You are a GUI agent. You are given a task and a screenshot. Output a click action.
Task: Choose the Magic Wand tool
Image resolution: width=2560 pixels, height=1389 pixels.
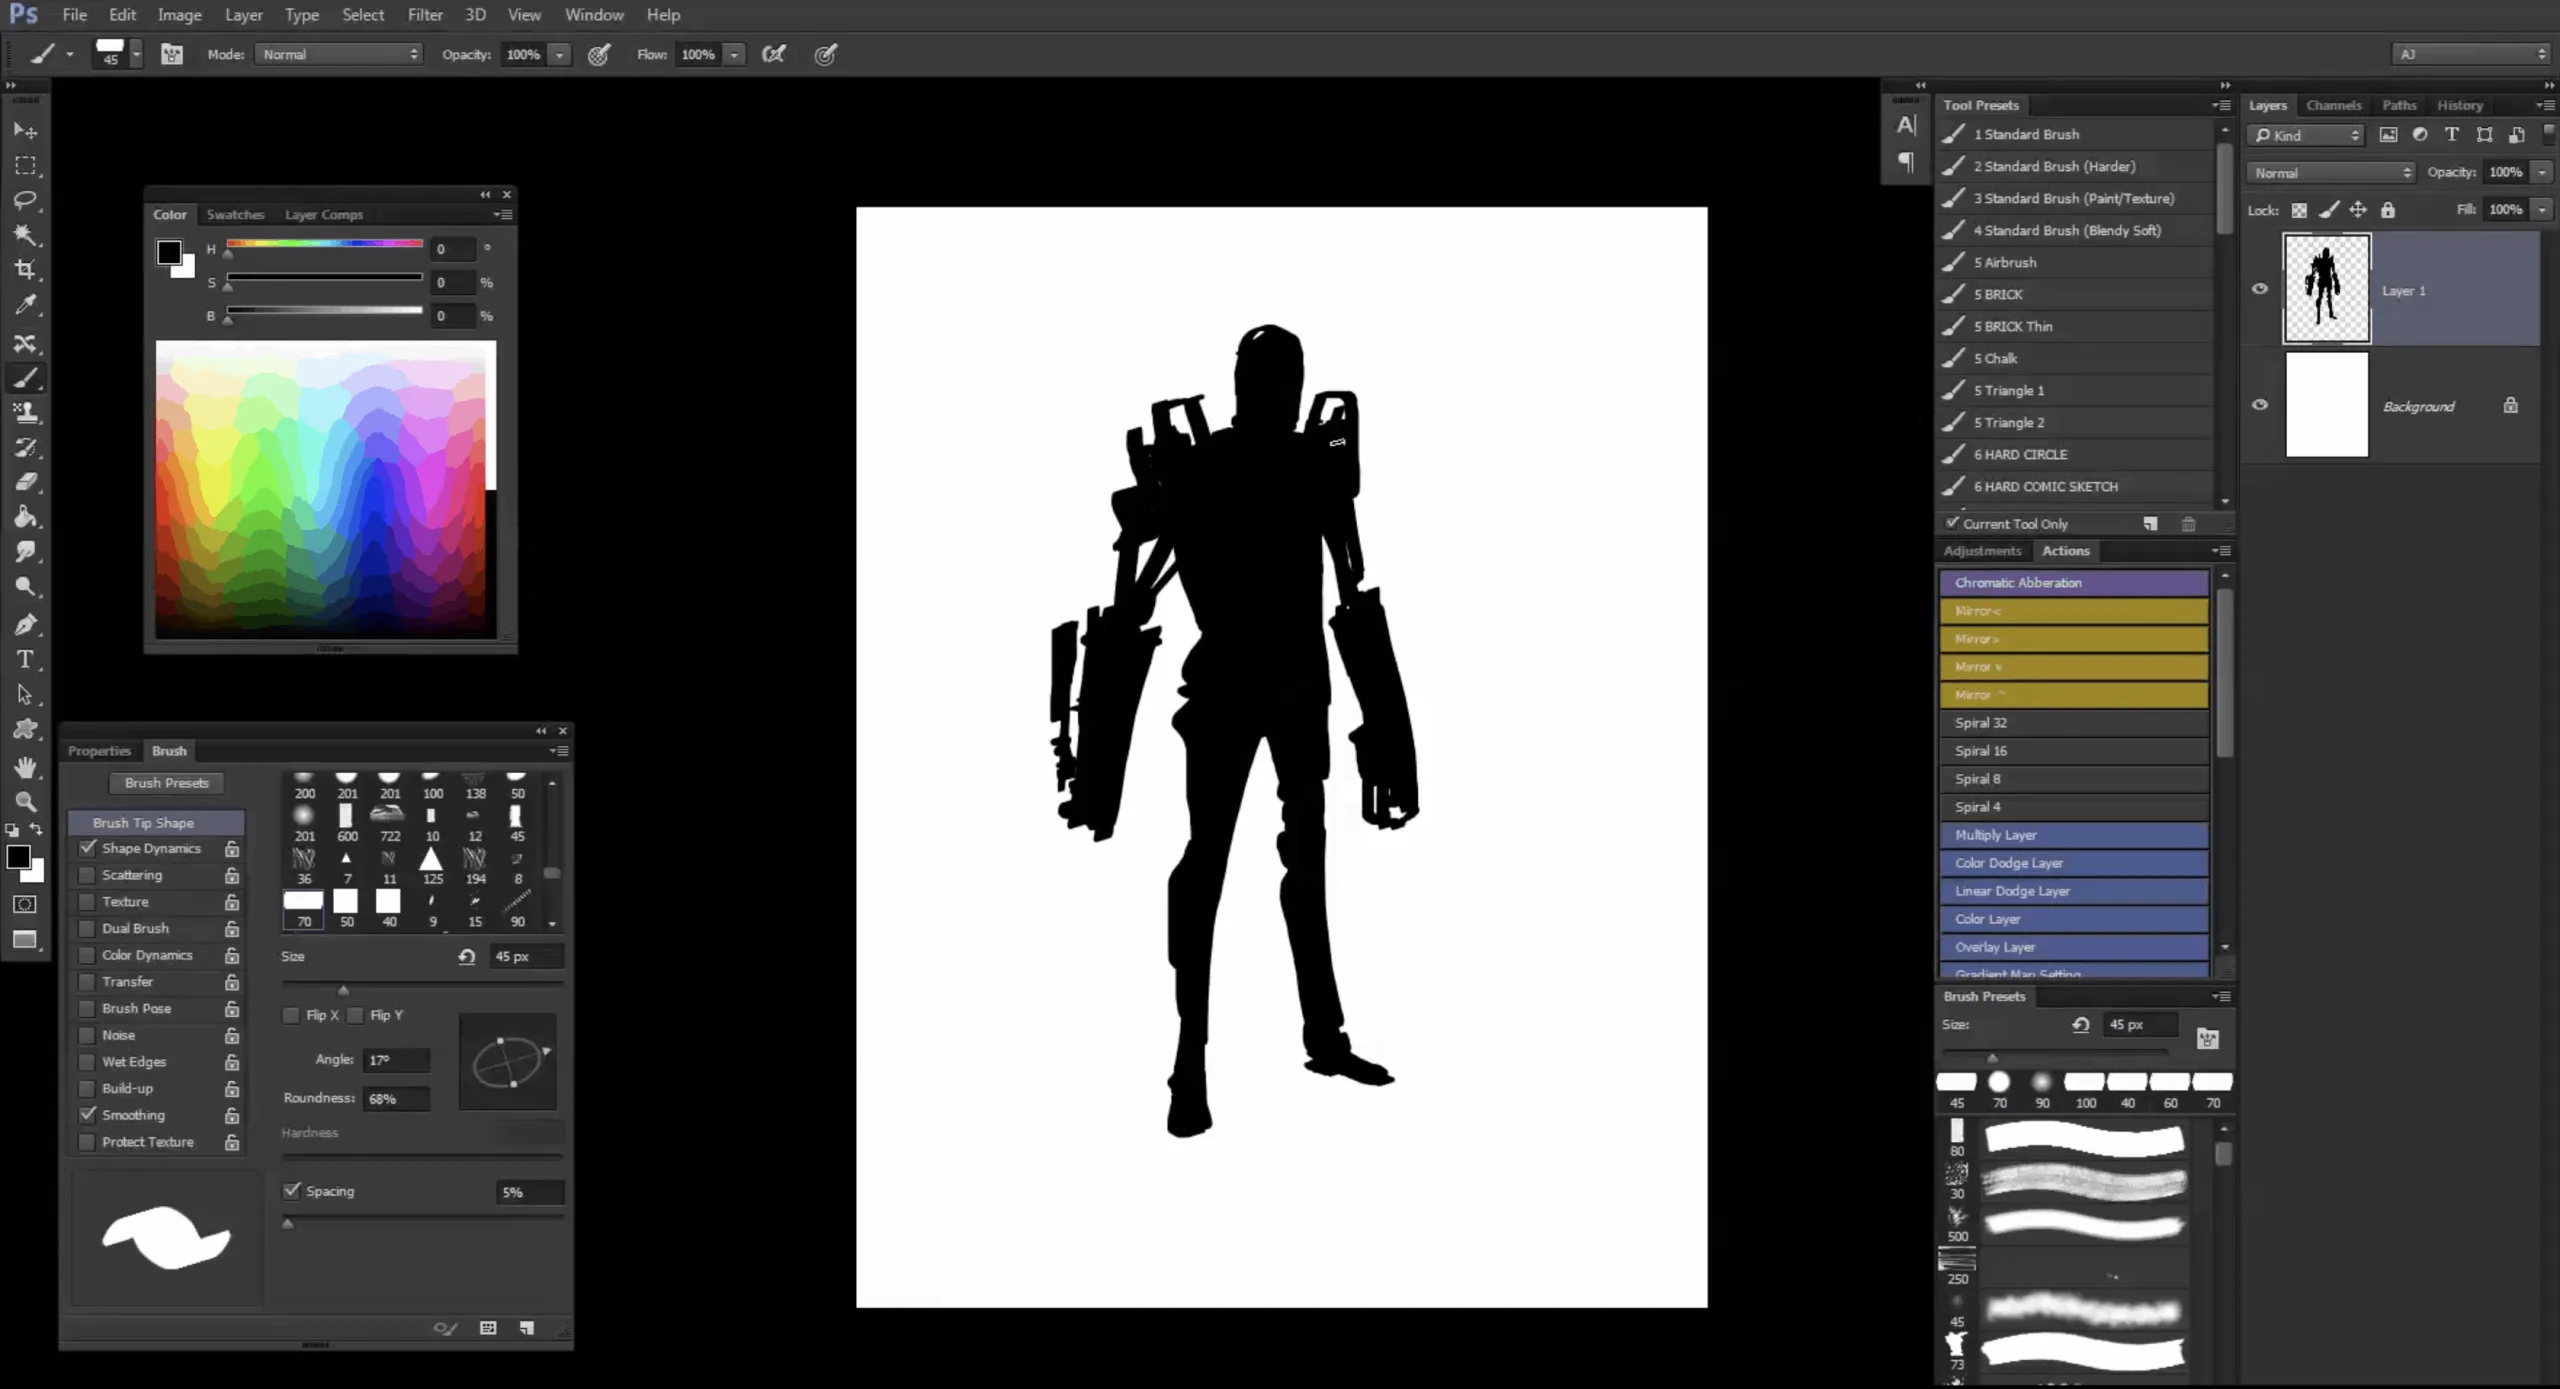[x=25, y=235]
